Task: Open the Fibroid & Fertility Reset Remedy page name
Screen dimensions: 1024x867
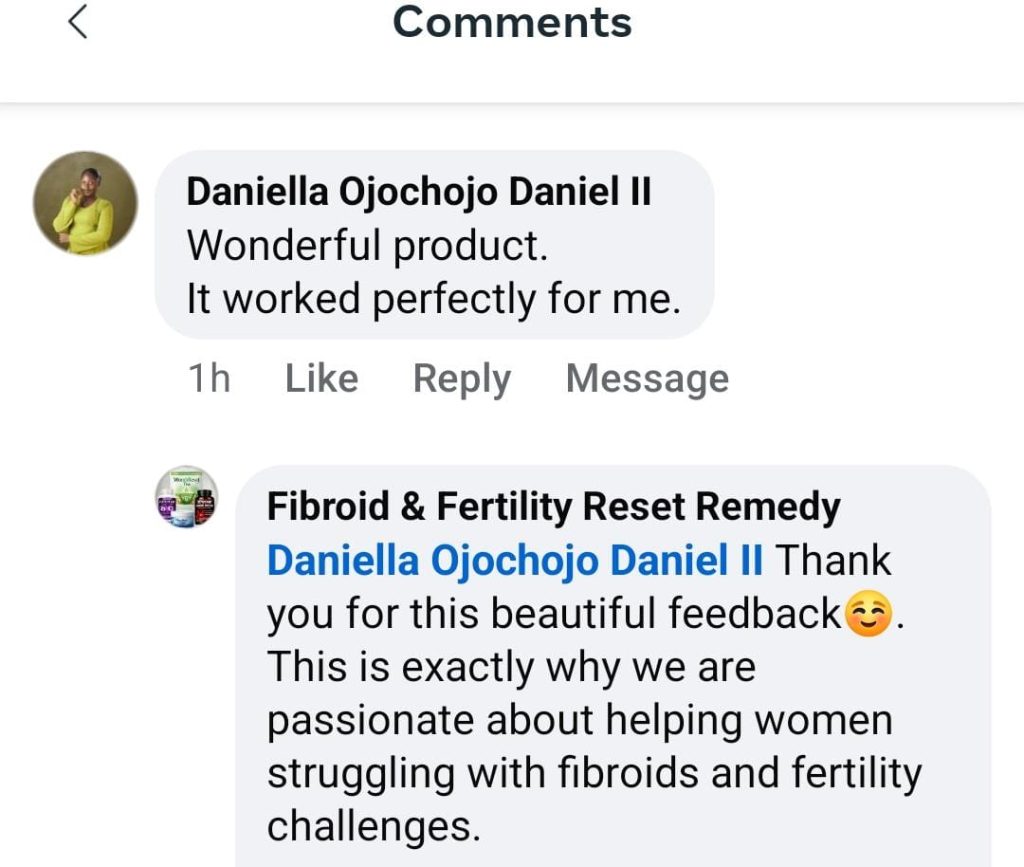Action: (553, 507)
